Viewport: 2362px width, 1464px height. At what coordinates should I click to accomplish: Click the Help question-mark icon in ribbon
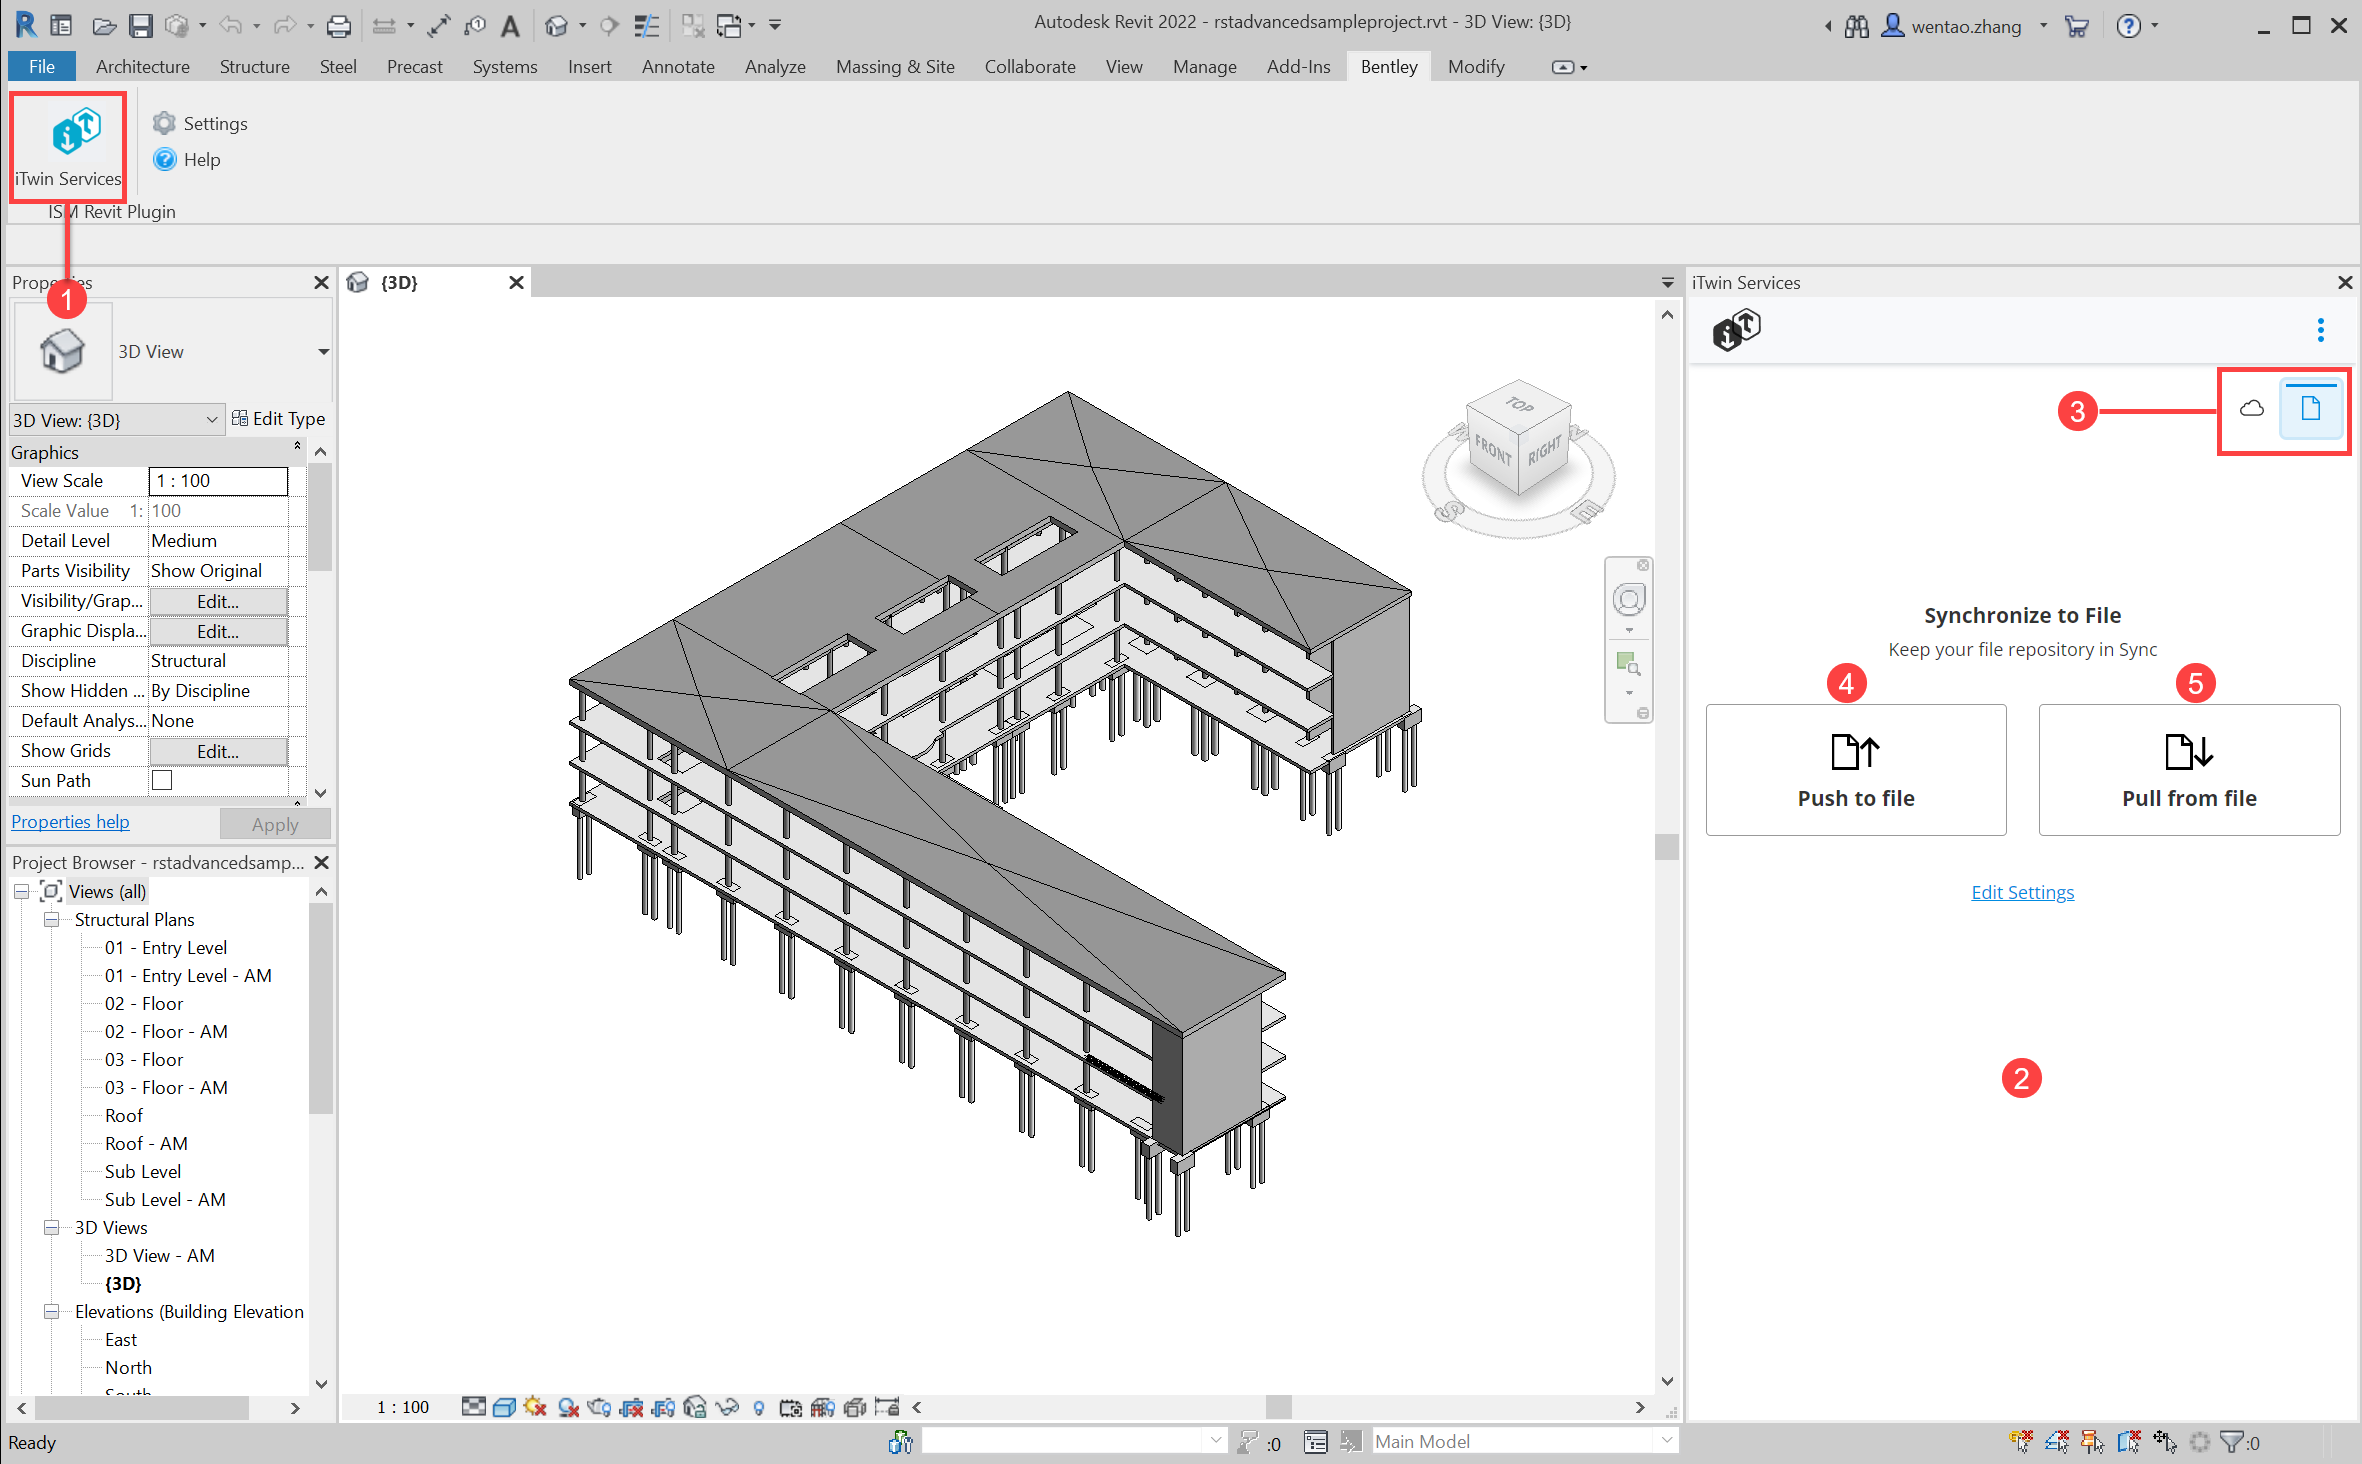point(165,160)
